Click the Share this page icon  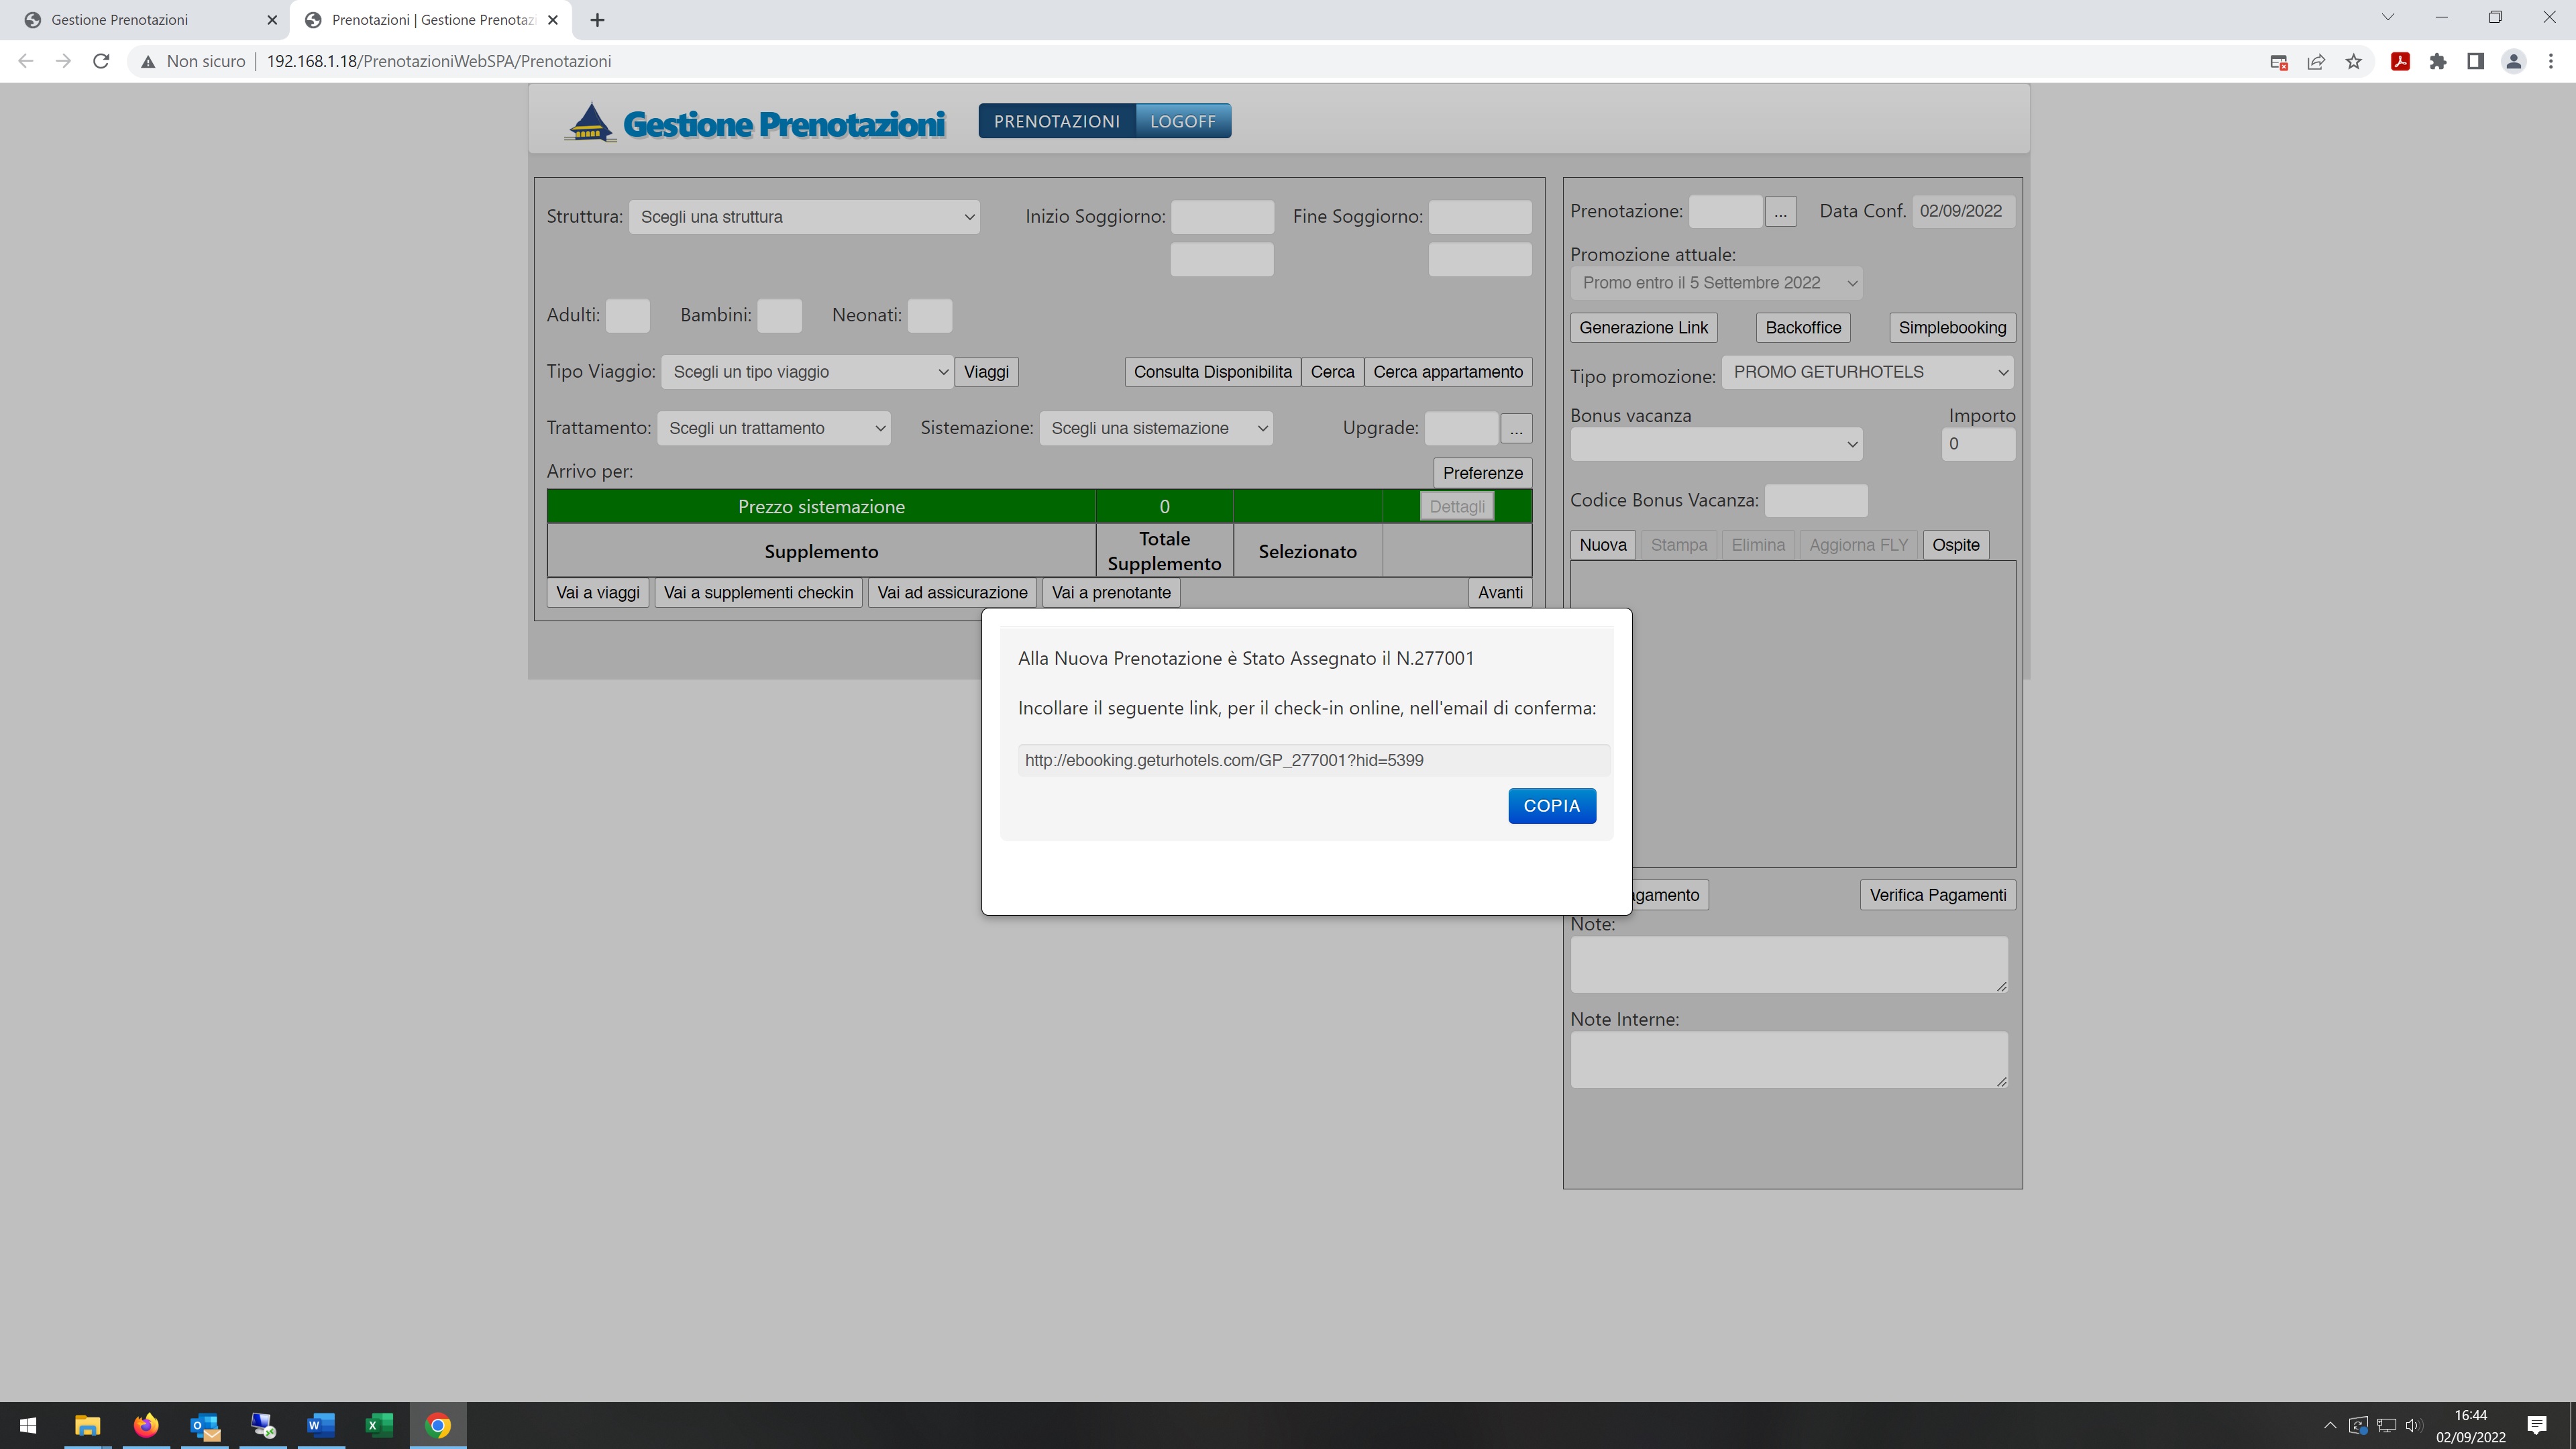[x=2316, y=61]
